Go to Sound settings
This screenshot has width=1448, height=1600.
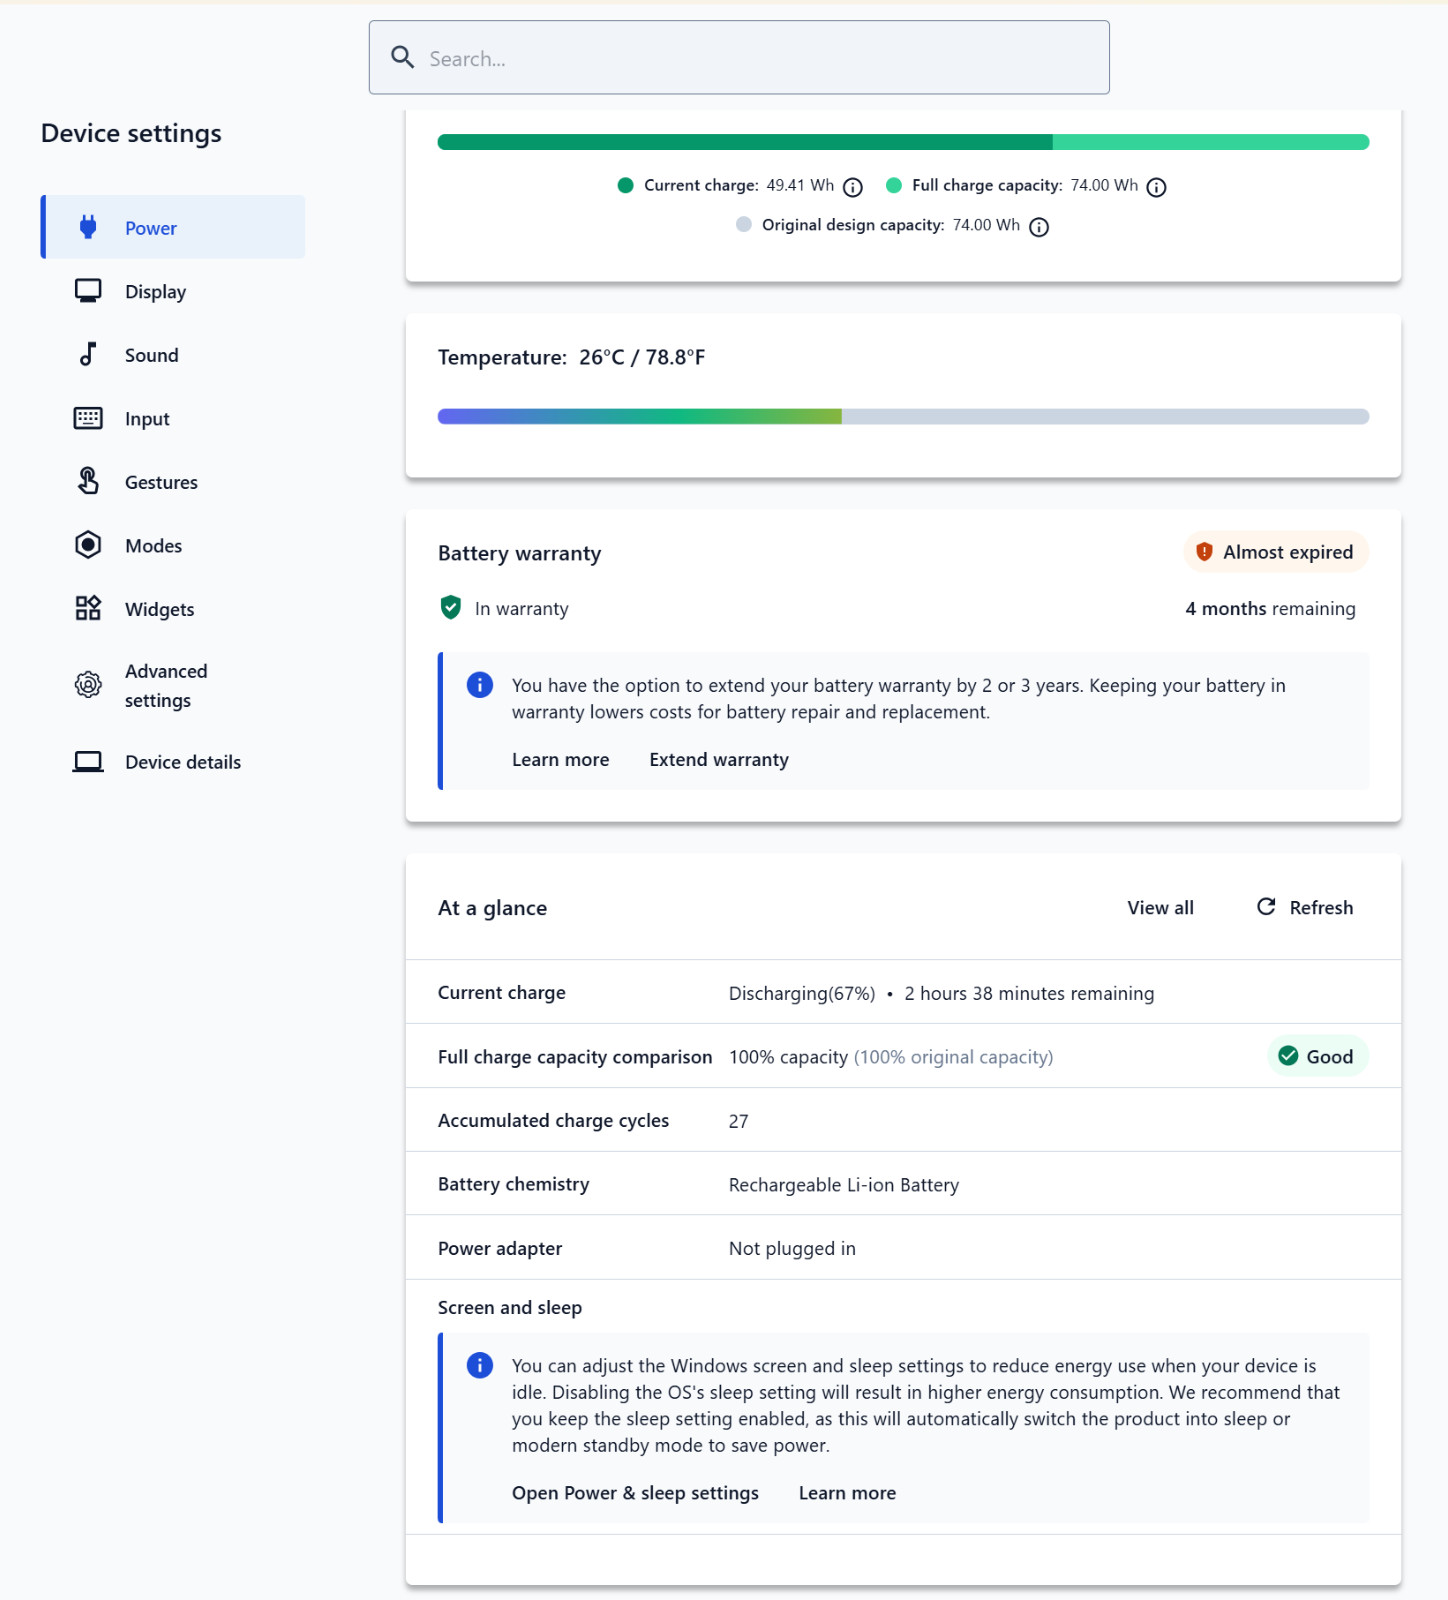(173, 355)
